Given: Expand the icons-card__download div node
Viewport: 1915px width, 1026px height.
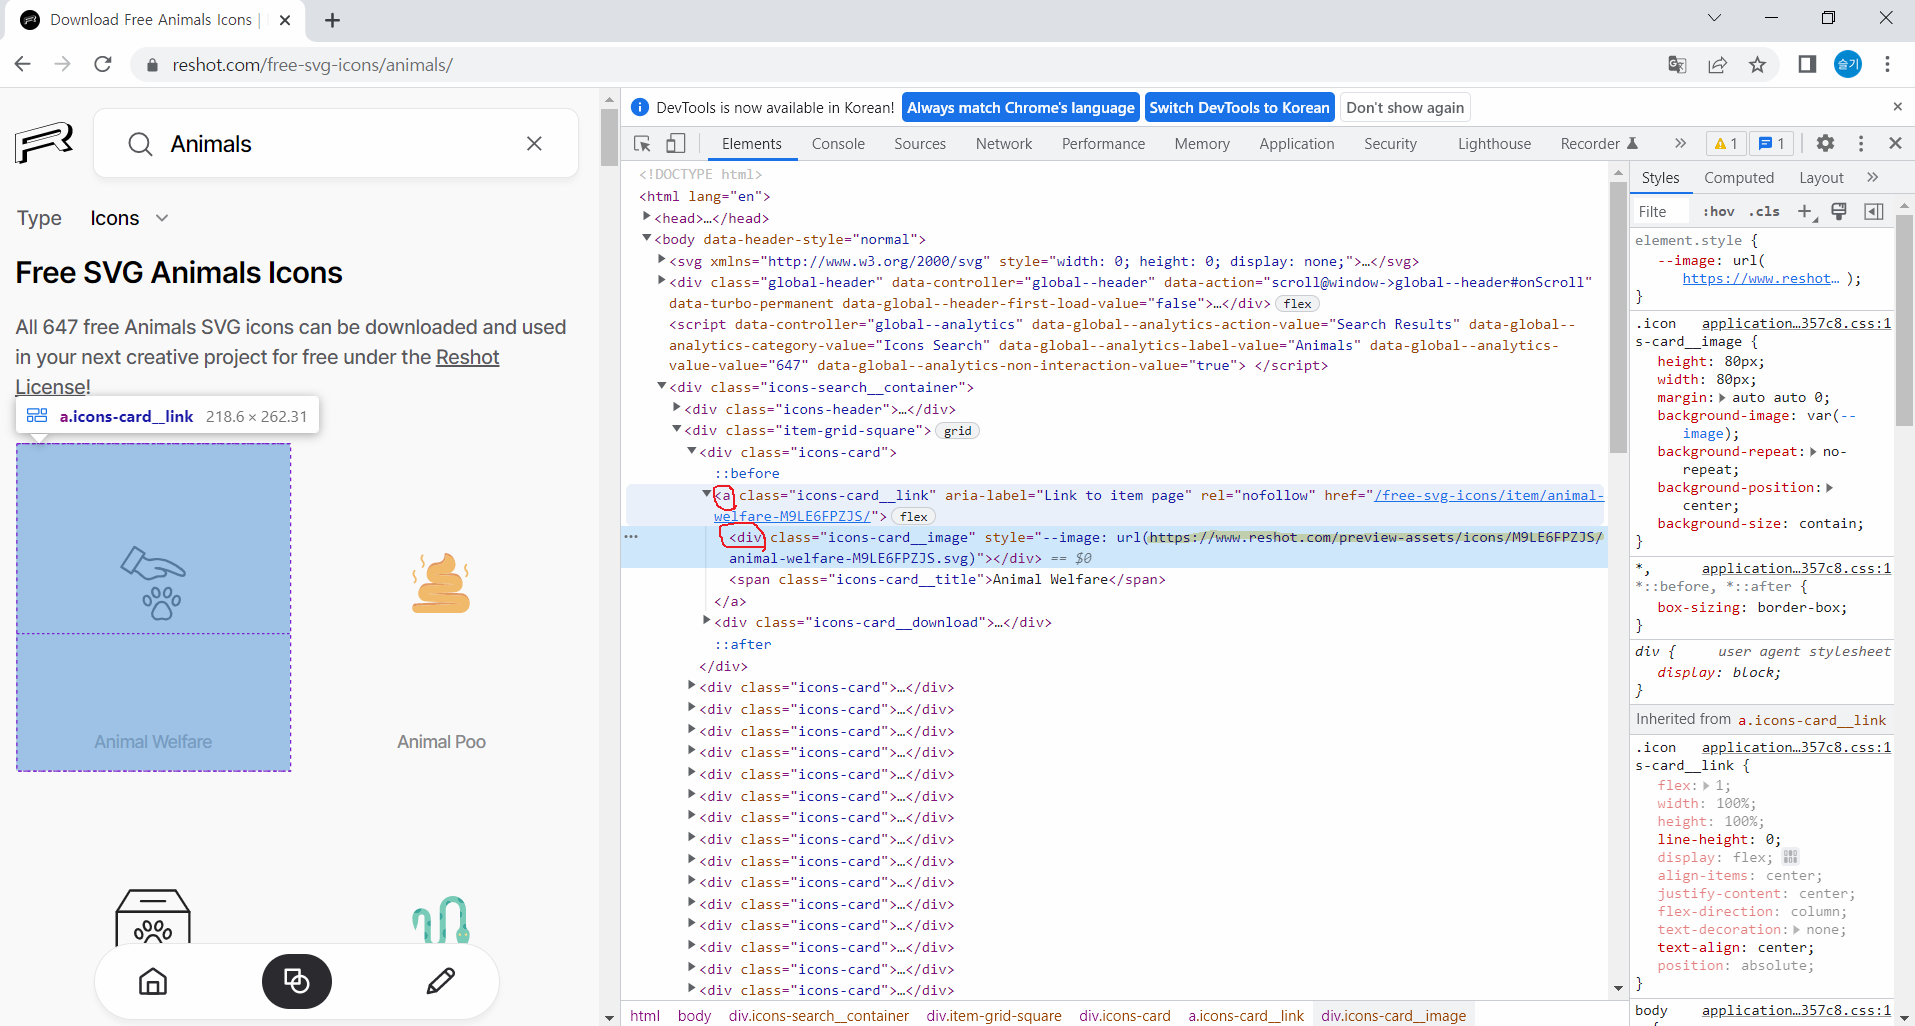Looking at the screenshot, I should click(706, 621).
